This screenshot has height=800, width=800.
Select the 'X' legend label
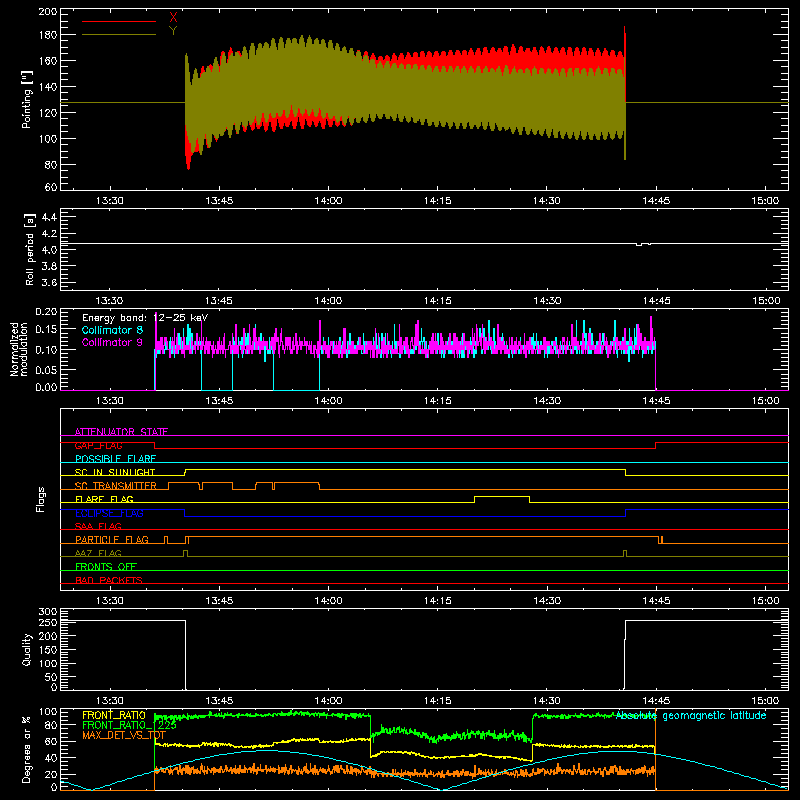click(x=173, y=17)
